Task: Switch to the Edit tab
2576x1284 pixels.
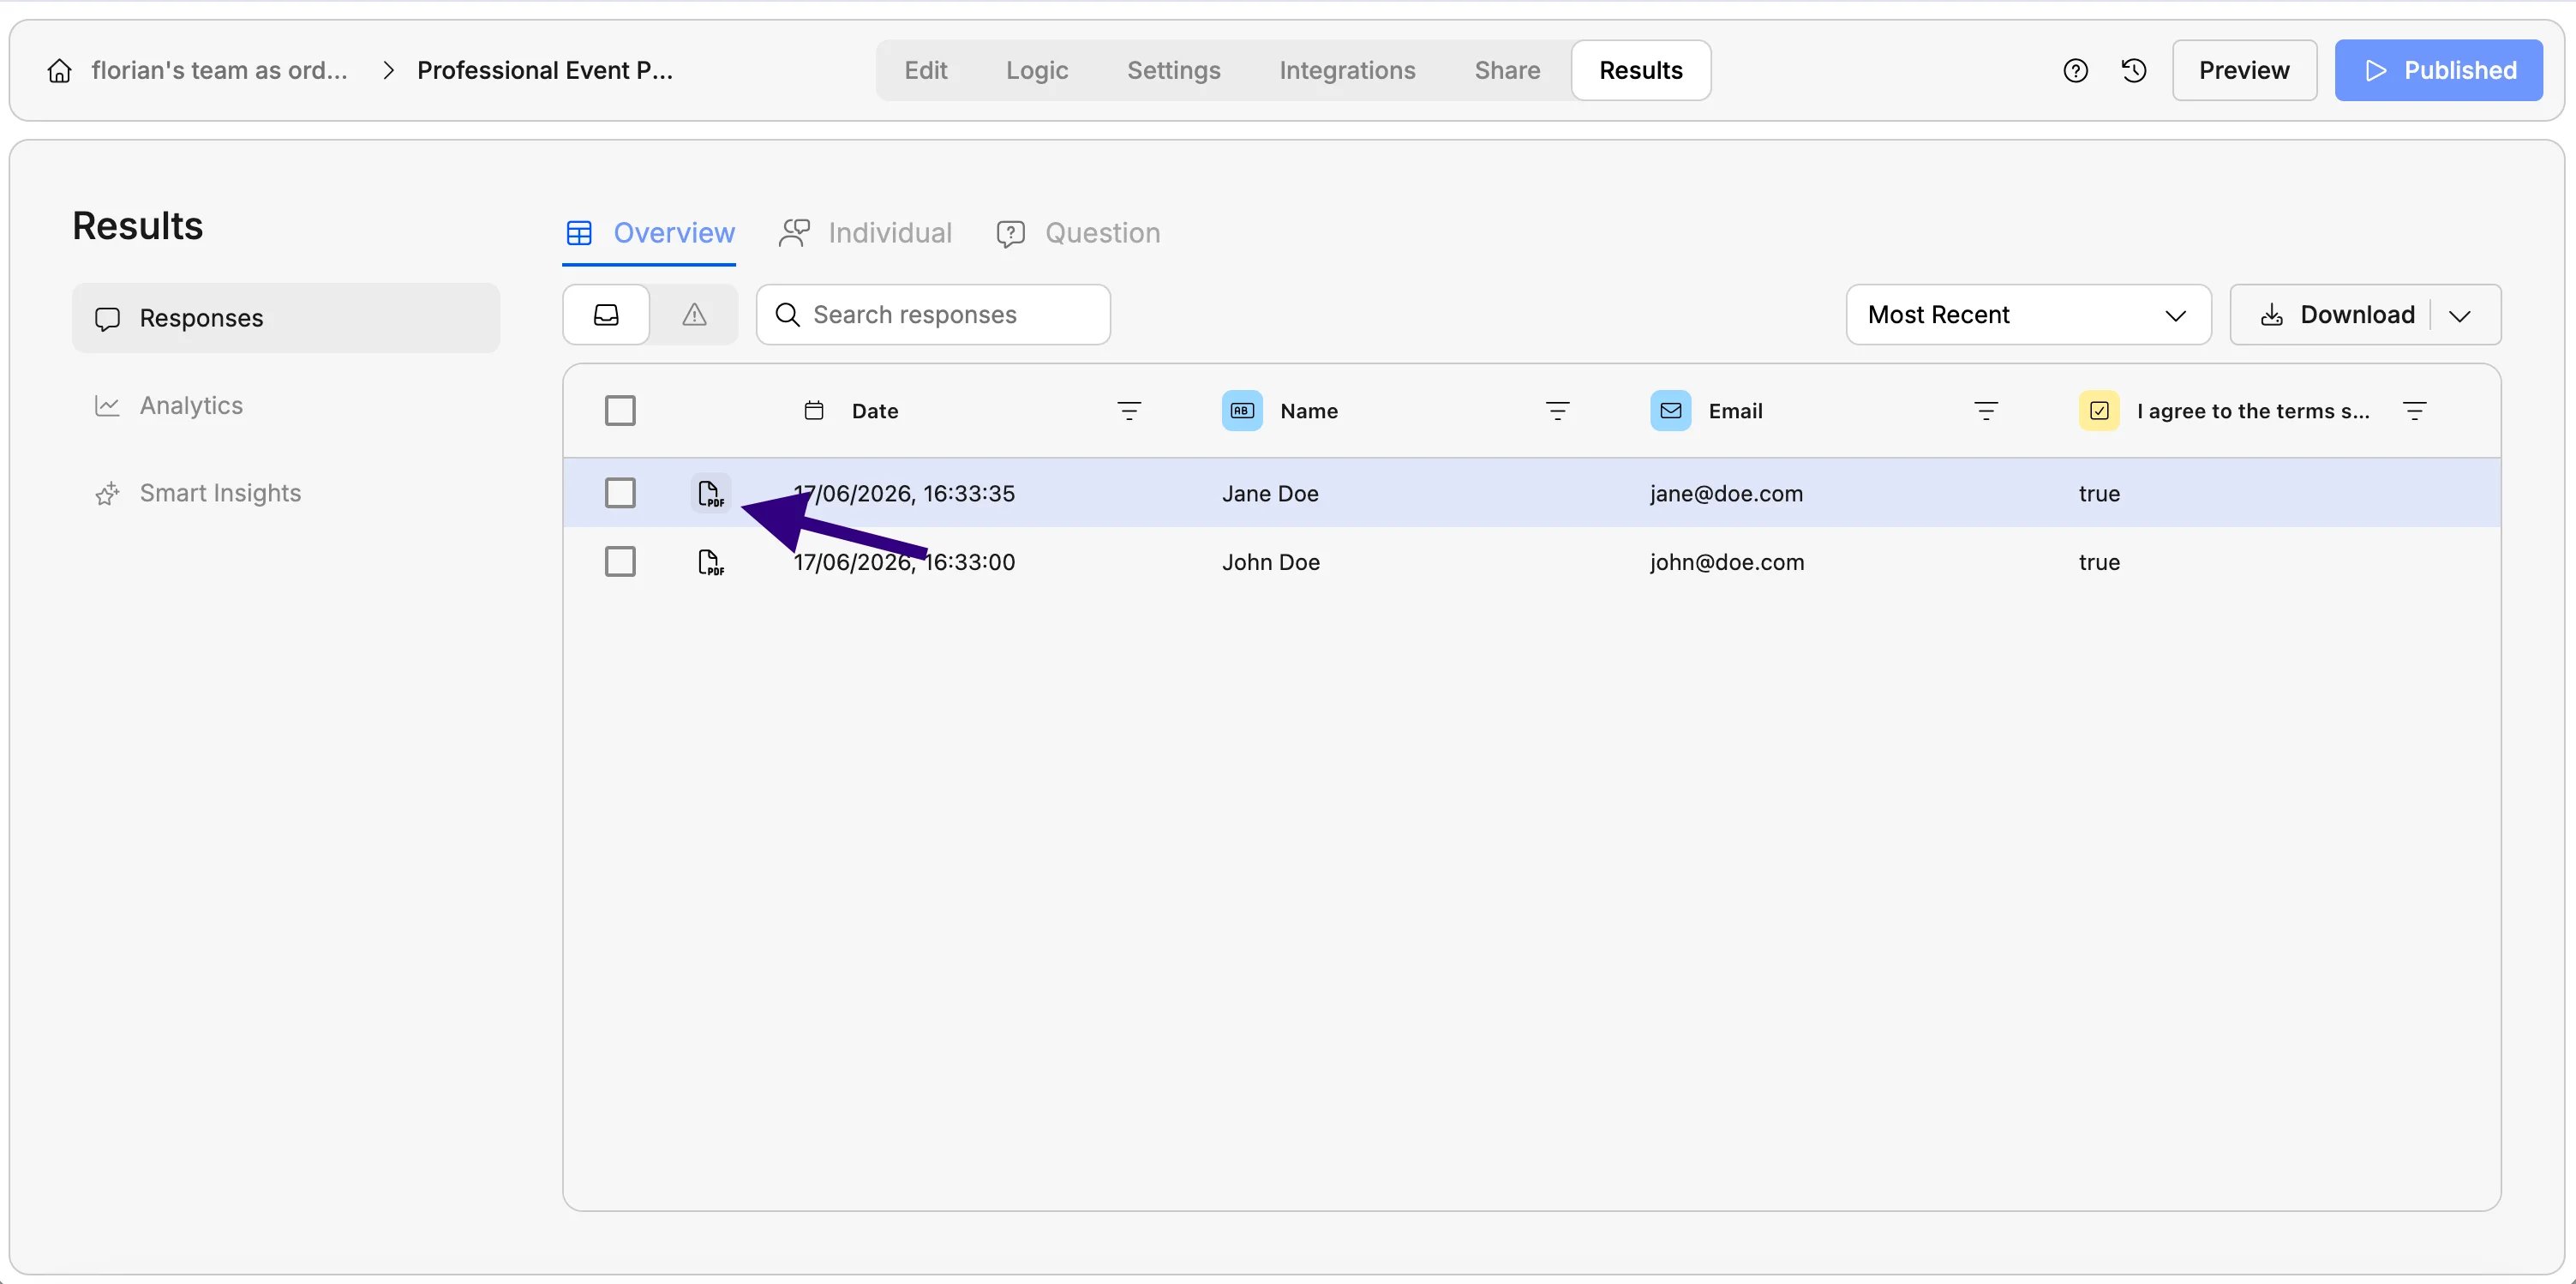Action: (x=925, y=71)
